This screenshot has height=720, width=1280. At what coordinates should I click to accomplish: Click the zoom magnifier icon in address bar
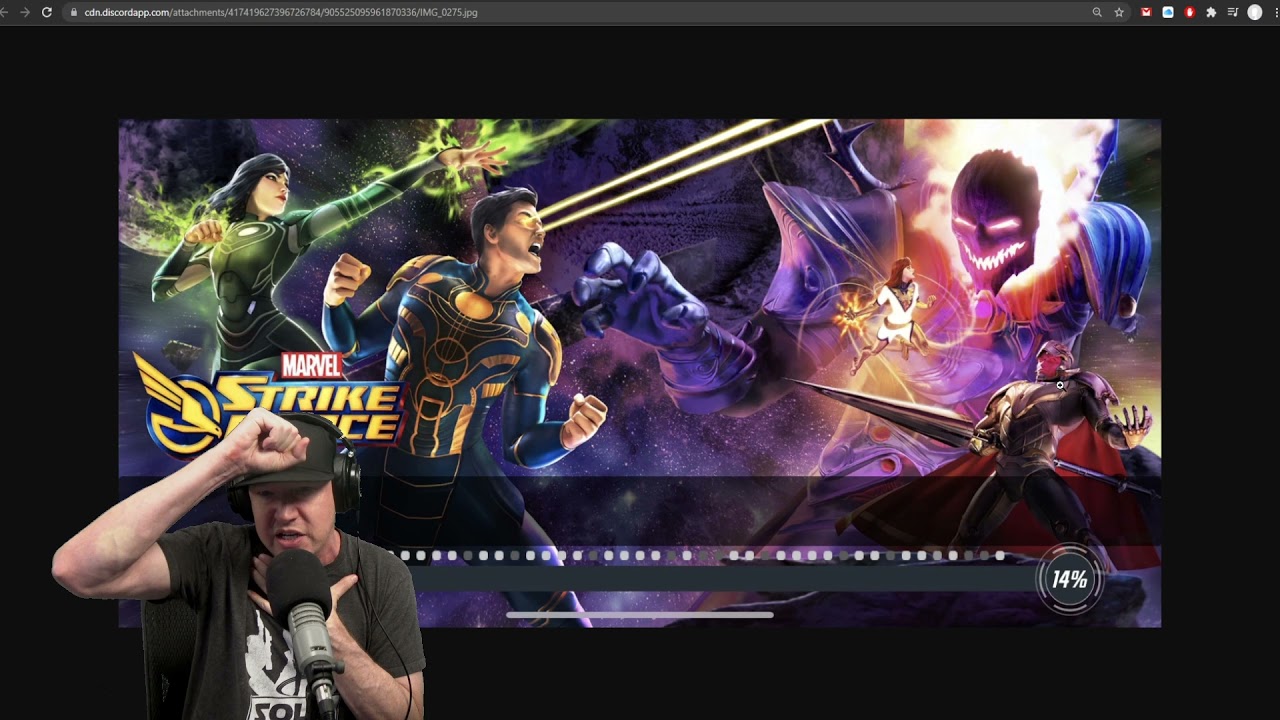[1097, 12]
